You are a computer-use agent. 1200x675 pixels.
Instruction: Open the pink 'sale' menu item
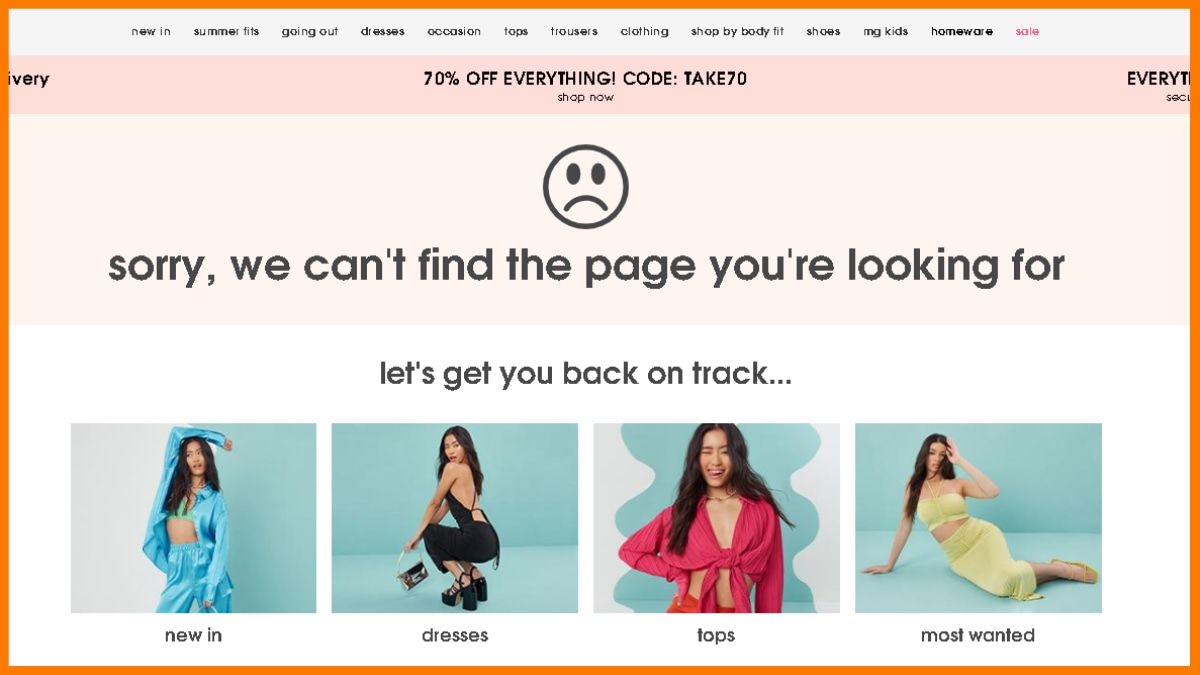tap(1027, 32)
